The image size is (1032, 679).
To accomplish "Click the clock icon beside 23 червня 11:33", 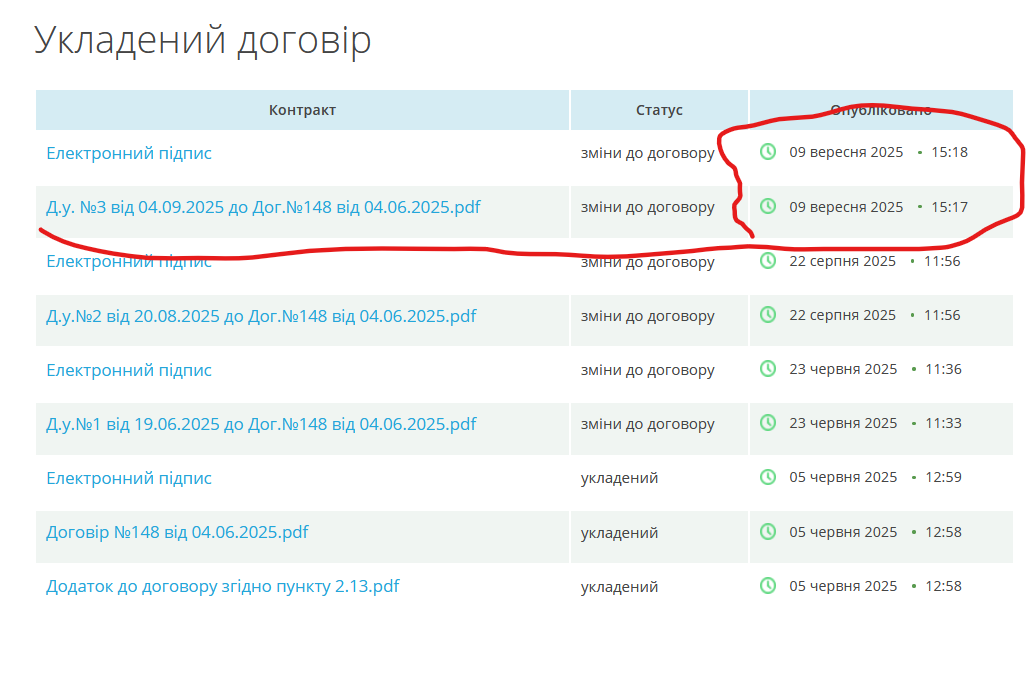I will pyautogui.click(x=768, y=423).
